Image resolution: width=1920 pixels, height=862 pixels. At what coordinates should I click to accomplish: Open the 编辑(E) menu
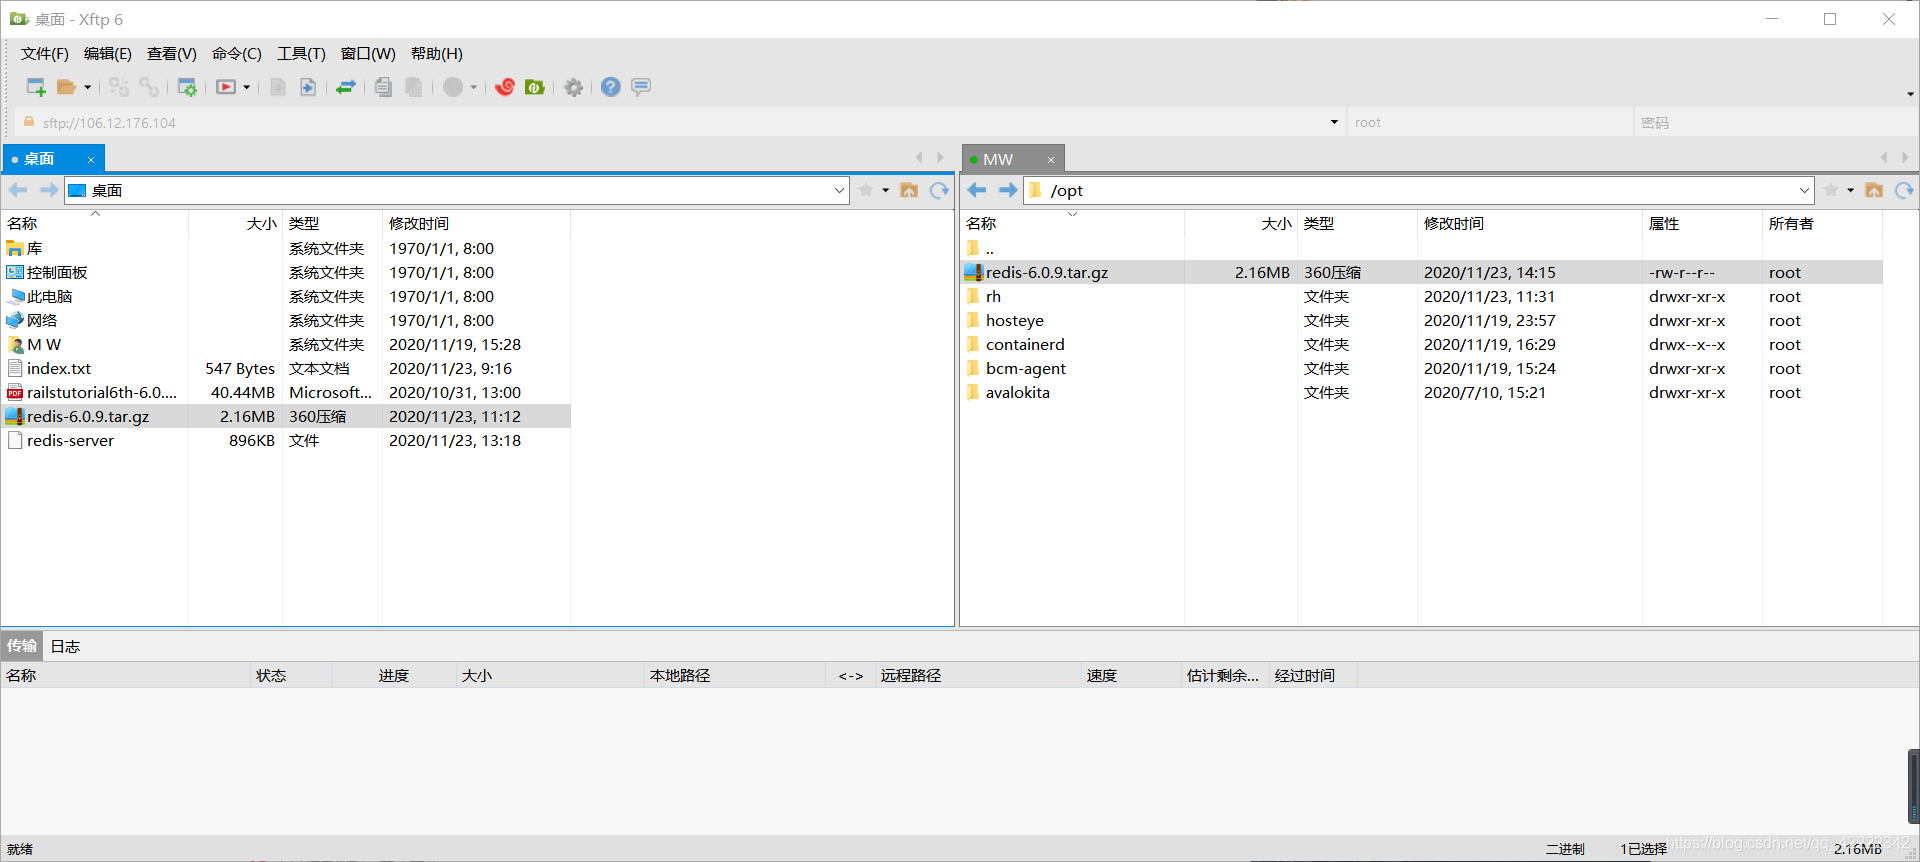108,54
